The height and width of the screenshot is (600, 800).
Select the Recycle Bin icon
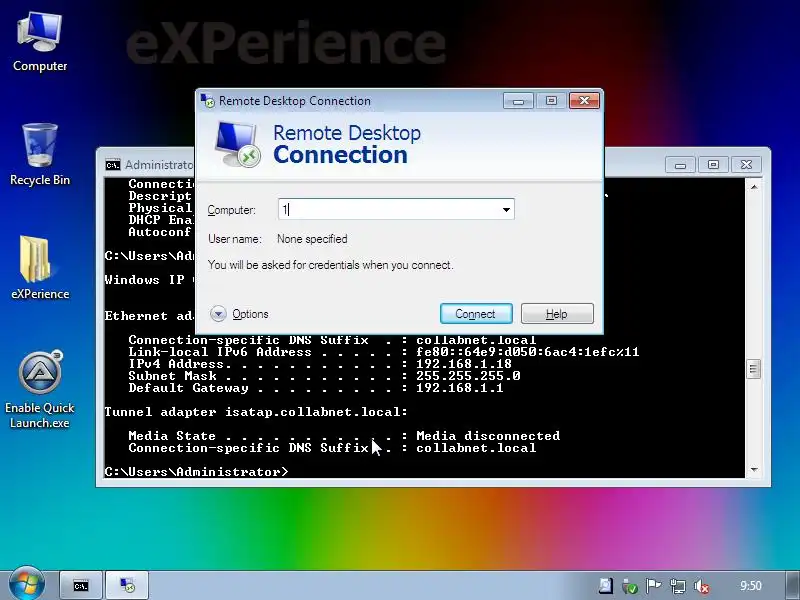click(40, 154)
